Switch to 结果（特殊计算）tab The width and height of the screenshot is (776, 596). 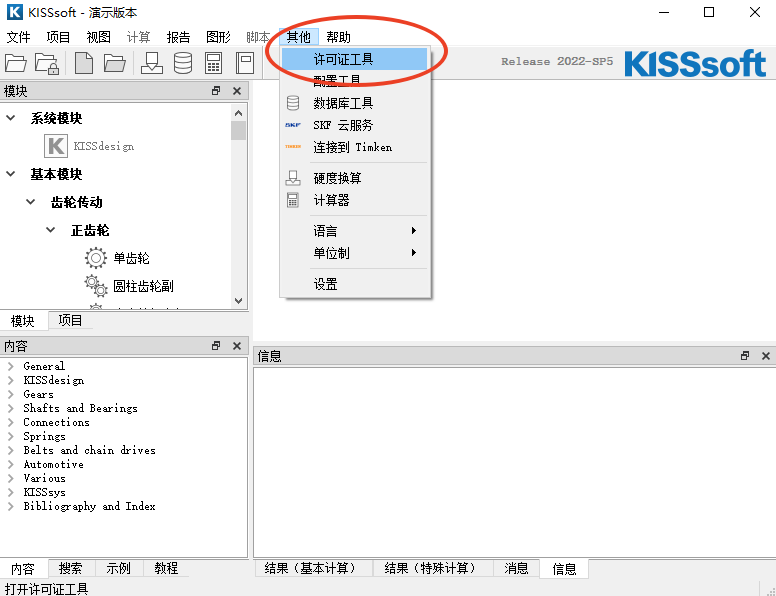tap(433, 568)
